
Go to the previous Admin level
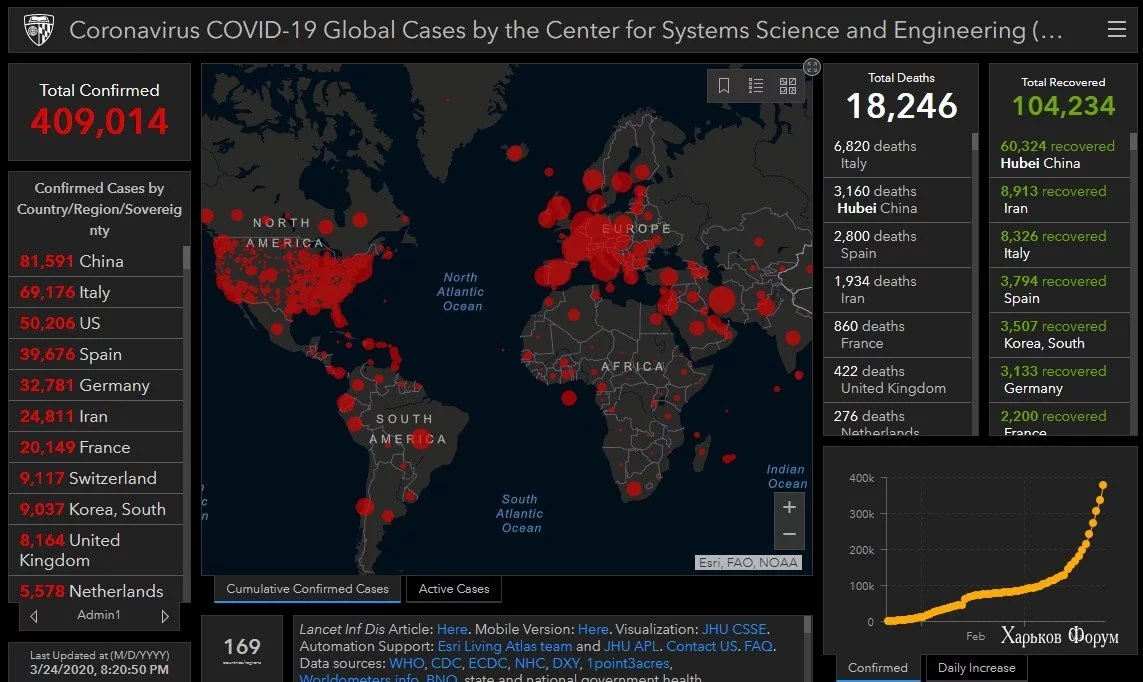coord(35,616)
